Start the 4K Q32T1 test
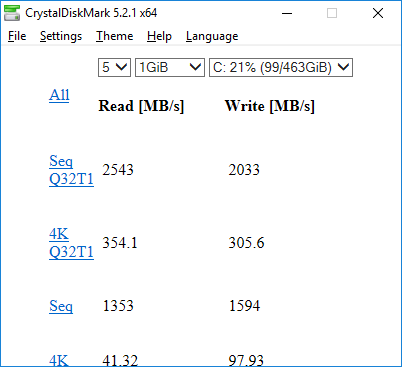 pyautogui.click(x=71, y=243)
